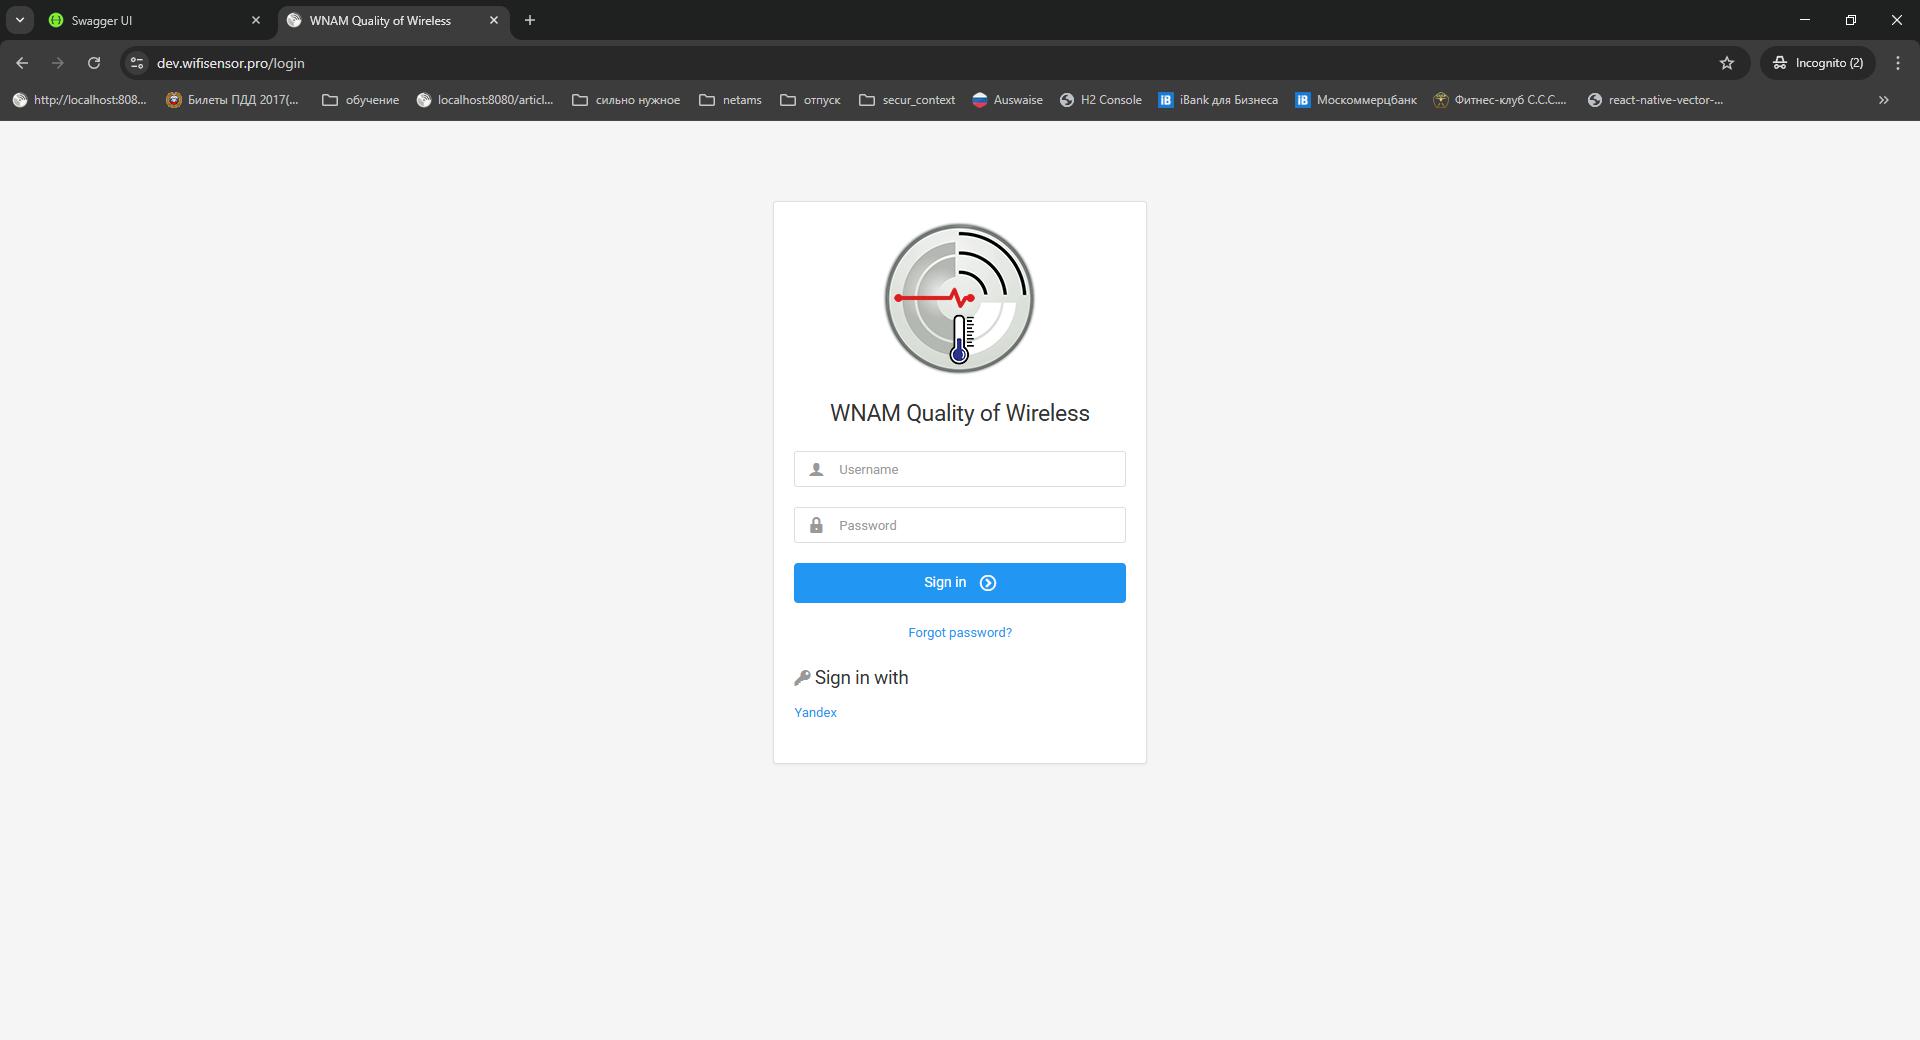This screenshot has height=1040, width=1920.
Task: Click the browser reload page icon
Action: [94, 63]
